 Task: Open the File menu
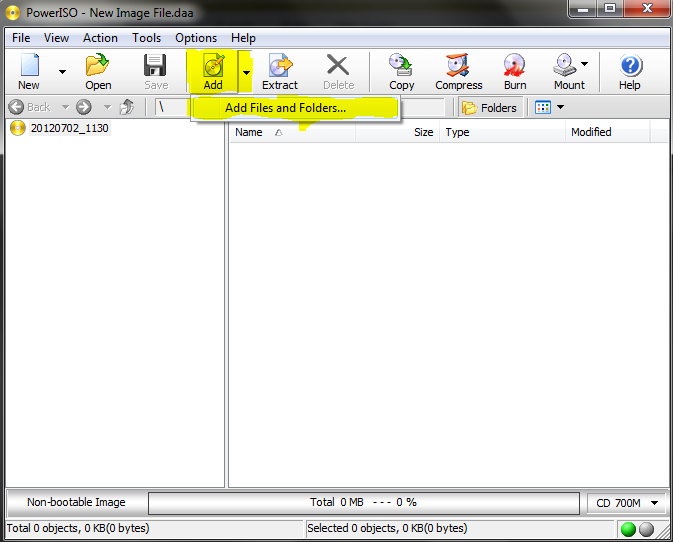[21, 38]
